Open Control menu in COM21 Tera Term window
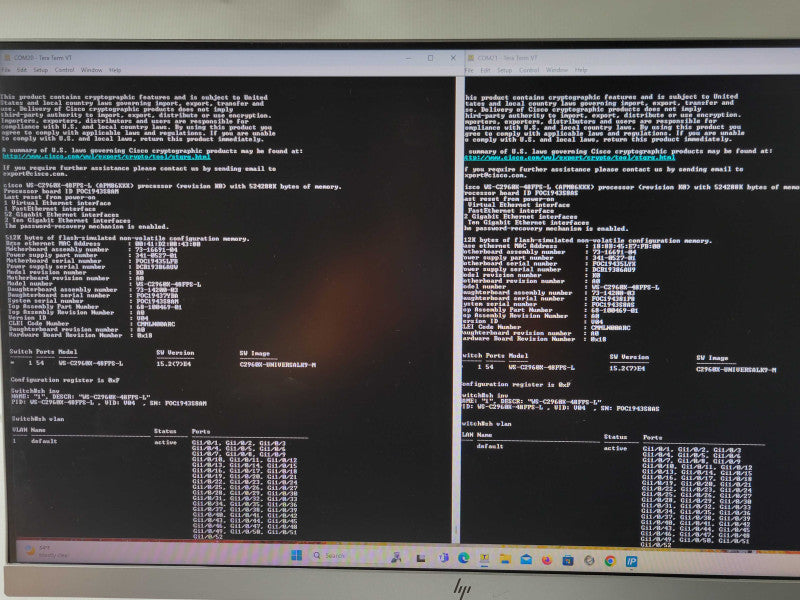 [x=529, y=70]
